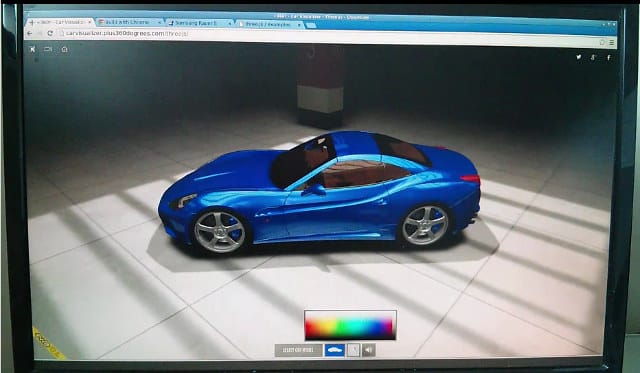Image resolution: width=640 pixels, height=373 pixels.
Task: Click the home icon in viewer
Action: pyautogui.click(x=64, y=49)
